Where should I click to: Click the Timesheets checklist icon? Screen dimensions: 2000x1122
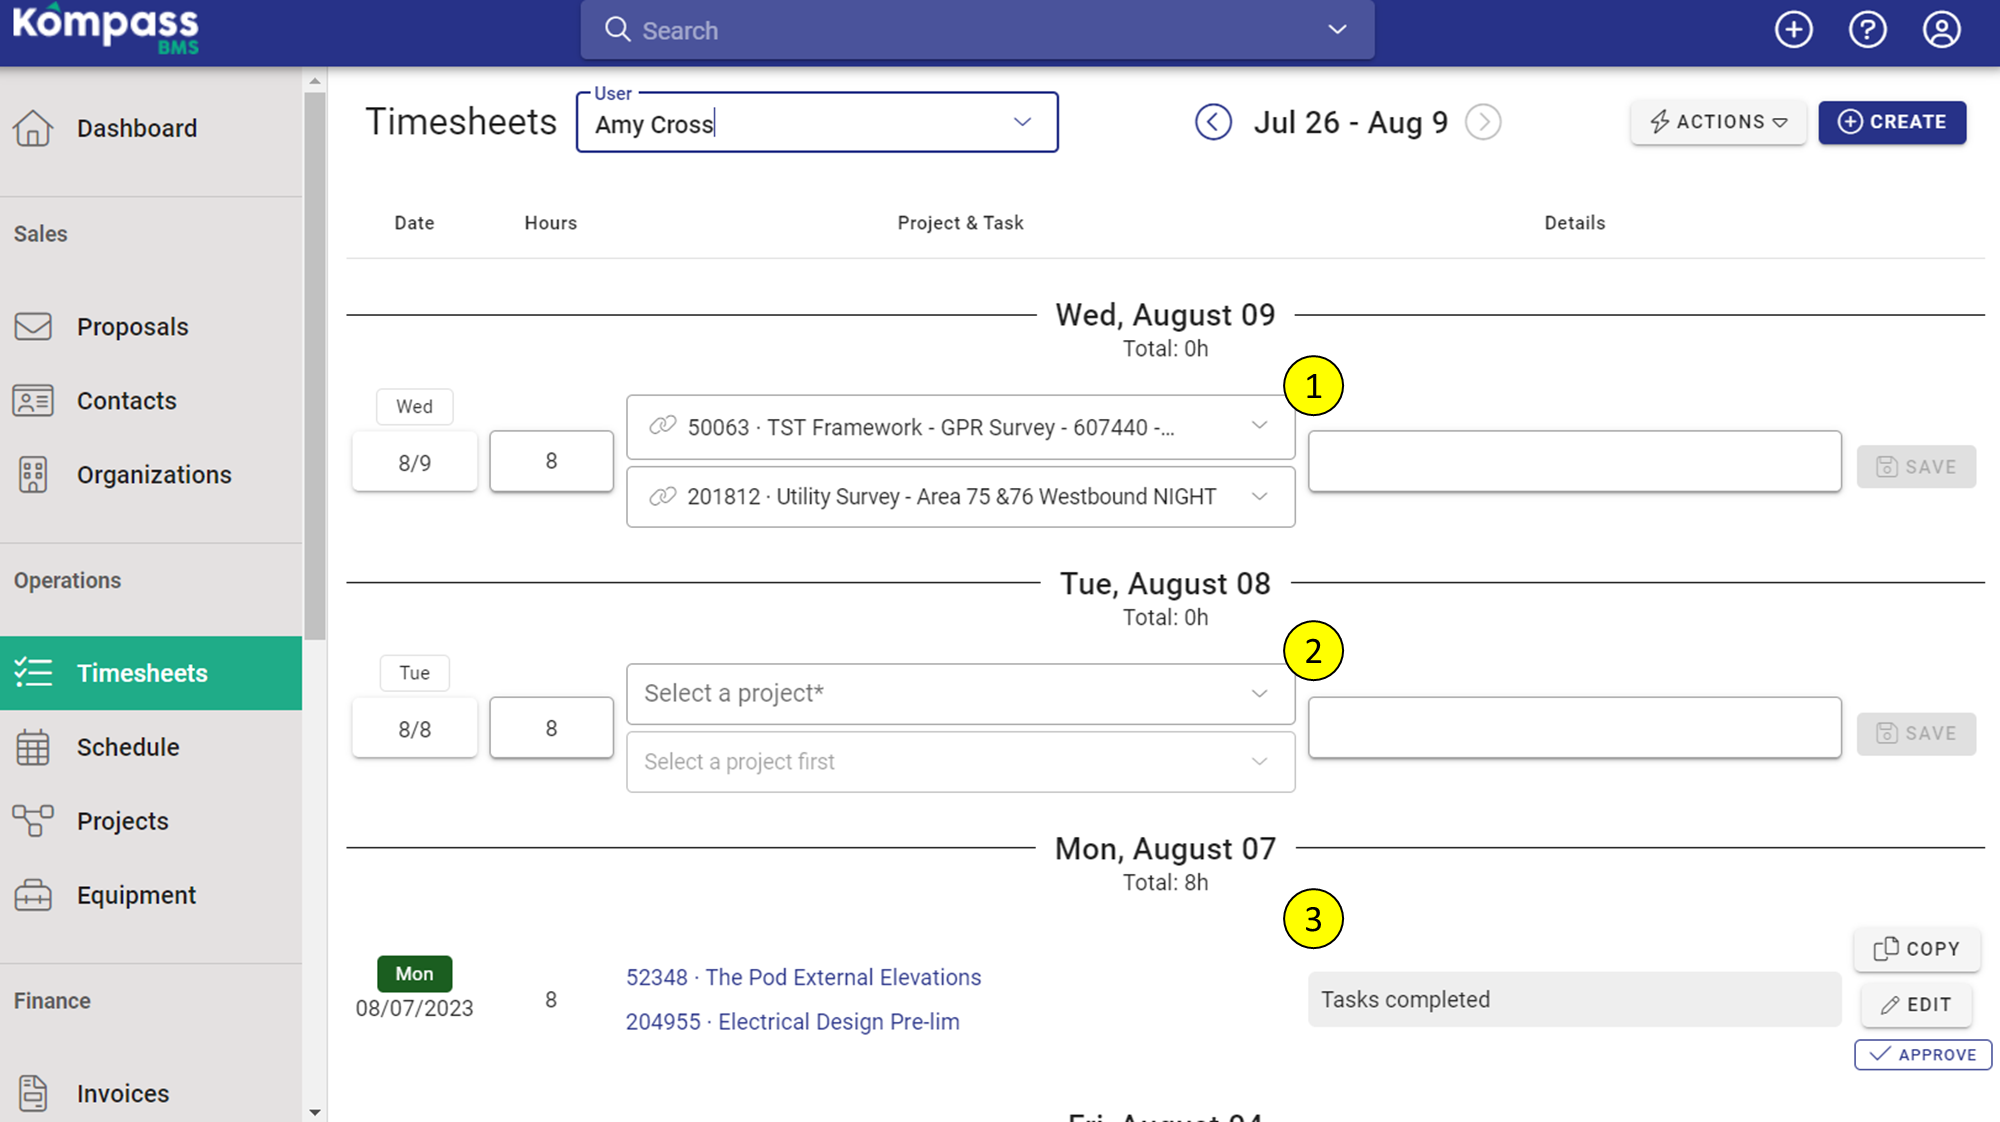coord(33,672)
